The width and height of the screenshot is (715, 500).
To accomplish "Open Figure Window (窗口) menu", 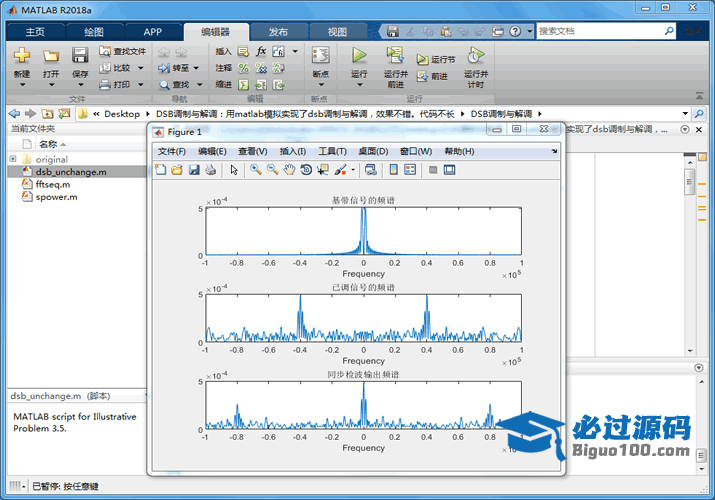I will (416, 151).
